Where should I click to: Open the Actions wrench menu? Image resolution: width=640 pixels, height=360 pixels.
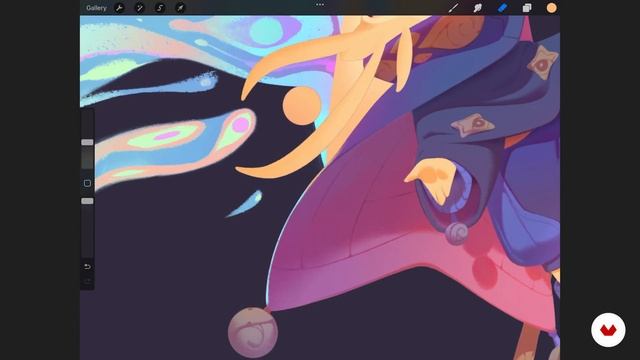(x=119, y=8)
